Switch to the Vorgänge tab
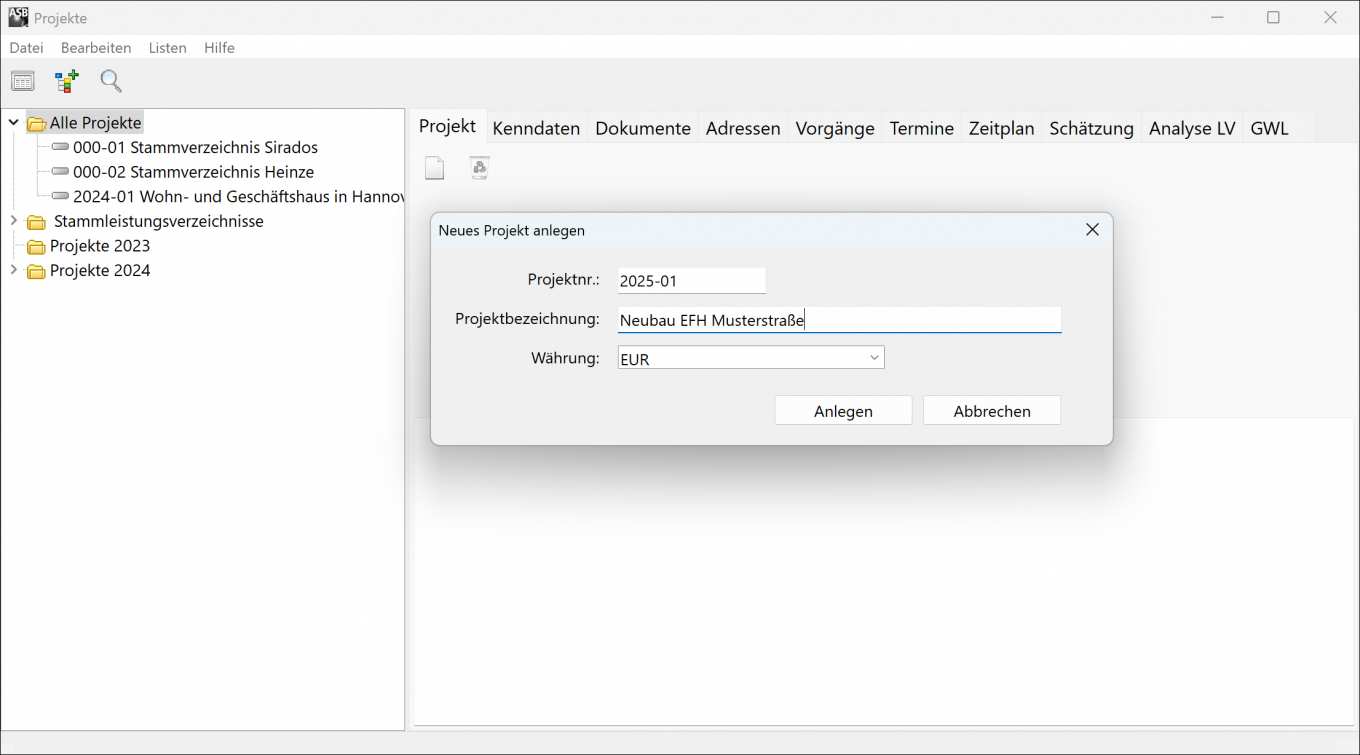 (x=835, y=128)
